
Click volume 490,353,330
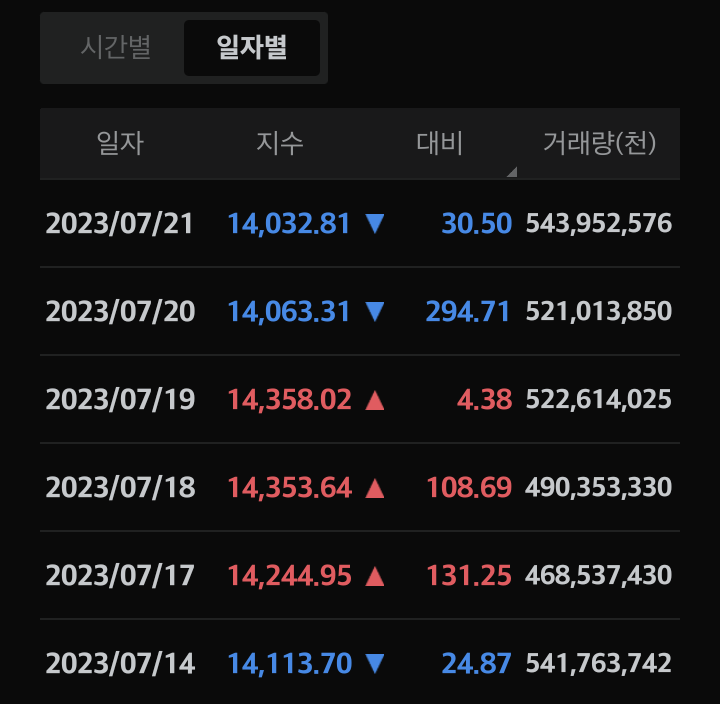tap(599, 488)
